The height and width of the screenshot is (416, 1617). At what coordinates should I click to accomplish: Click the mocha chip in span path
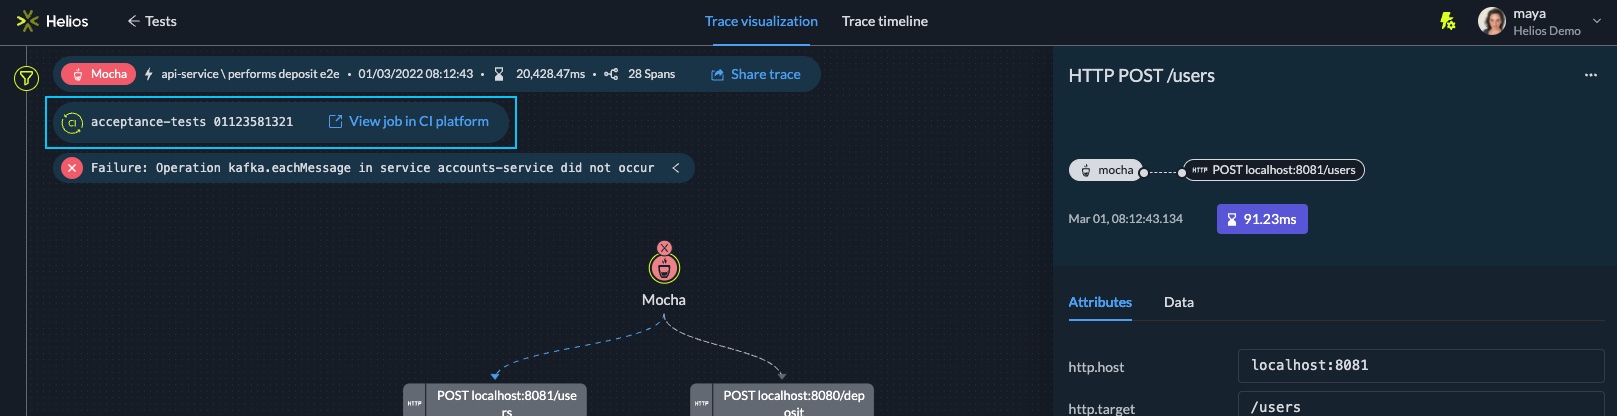point(1106,170)
